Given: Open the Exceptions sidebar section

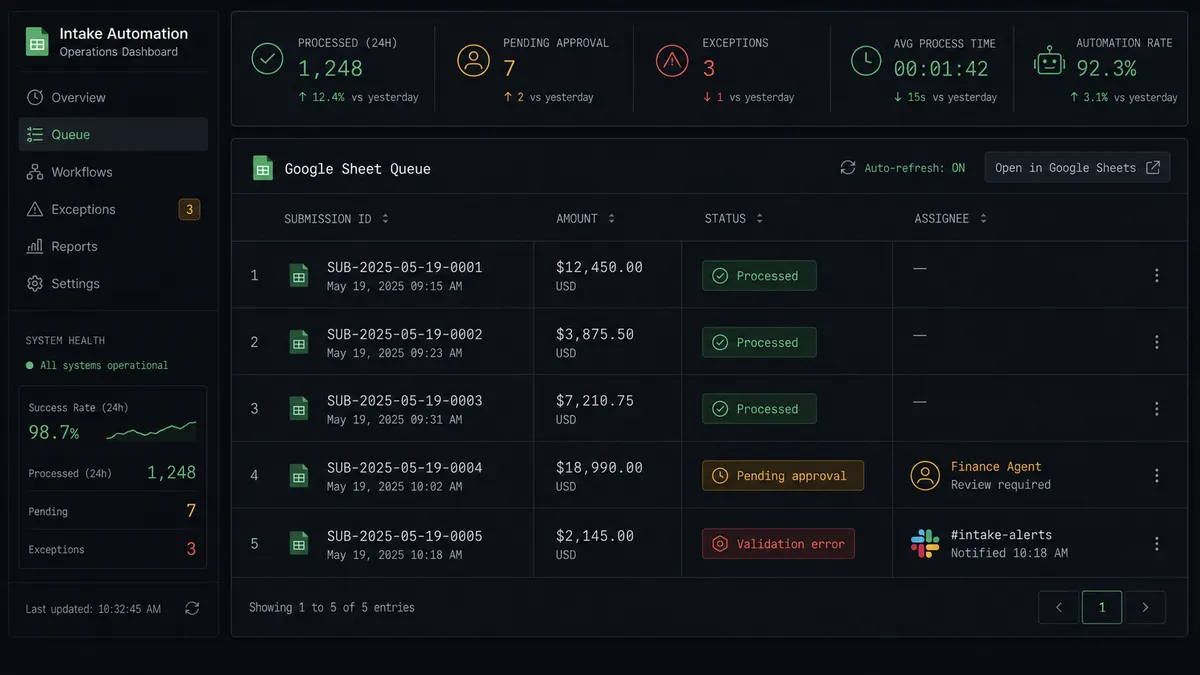Looking at the screenshot, I should (113, 209).
